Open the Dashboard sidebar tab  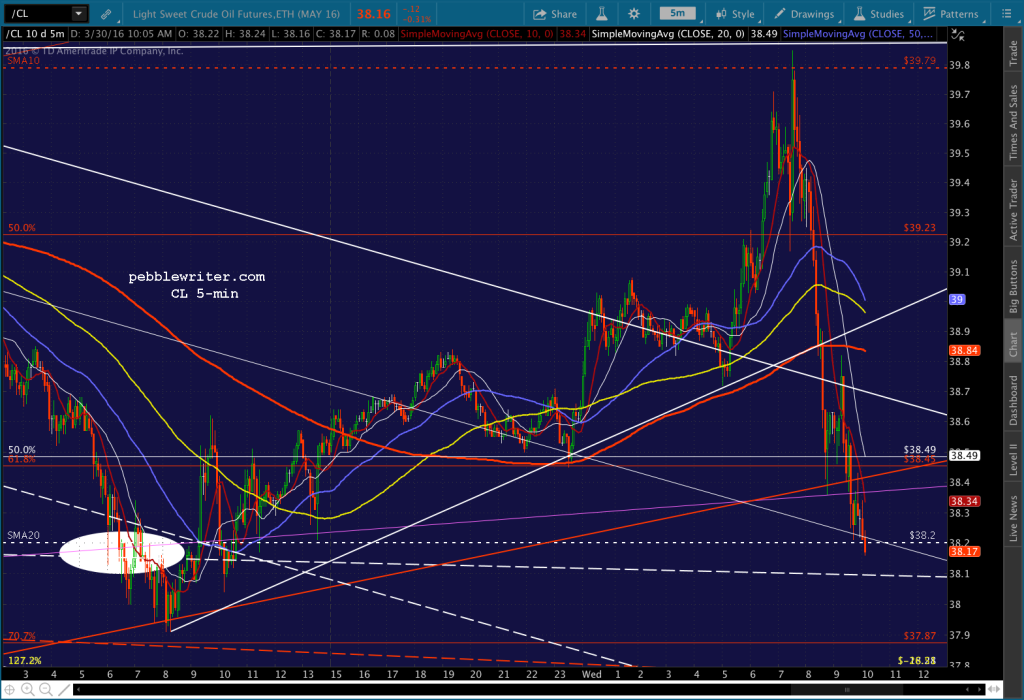[x=1014, y=400]
